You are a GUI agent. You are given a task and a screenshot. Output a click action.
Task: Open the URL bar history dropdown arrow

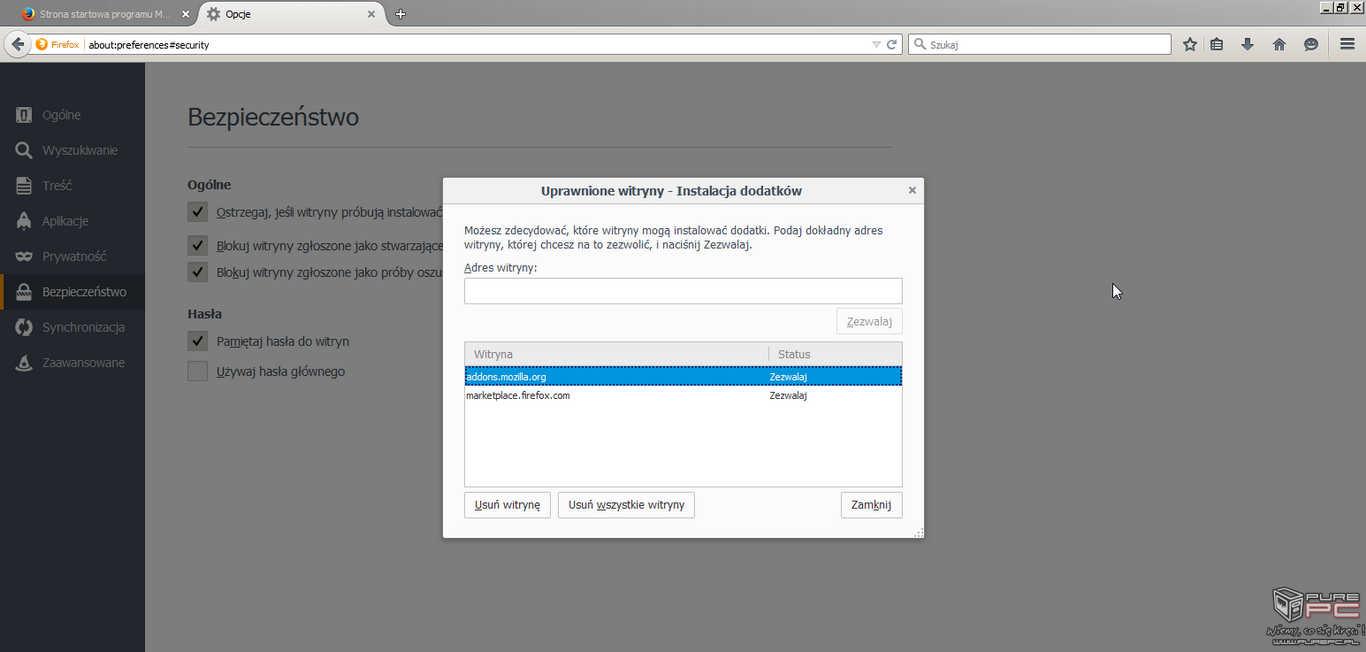(876, 44)
